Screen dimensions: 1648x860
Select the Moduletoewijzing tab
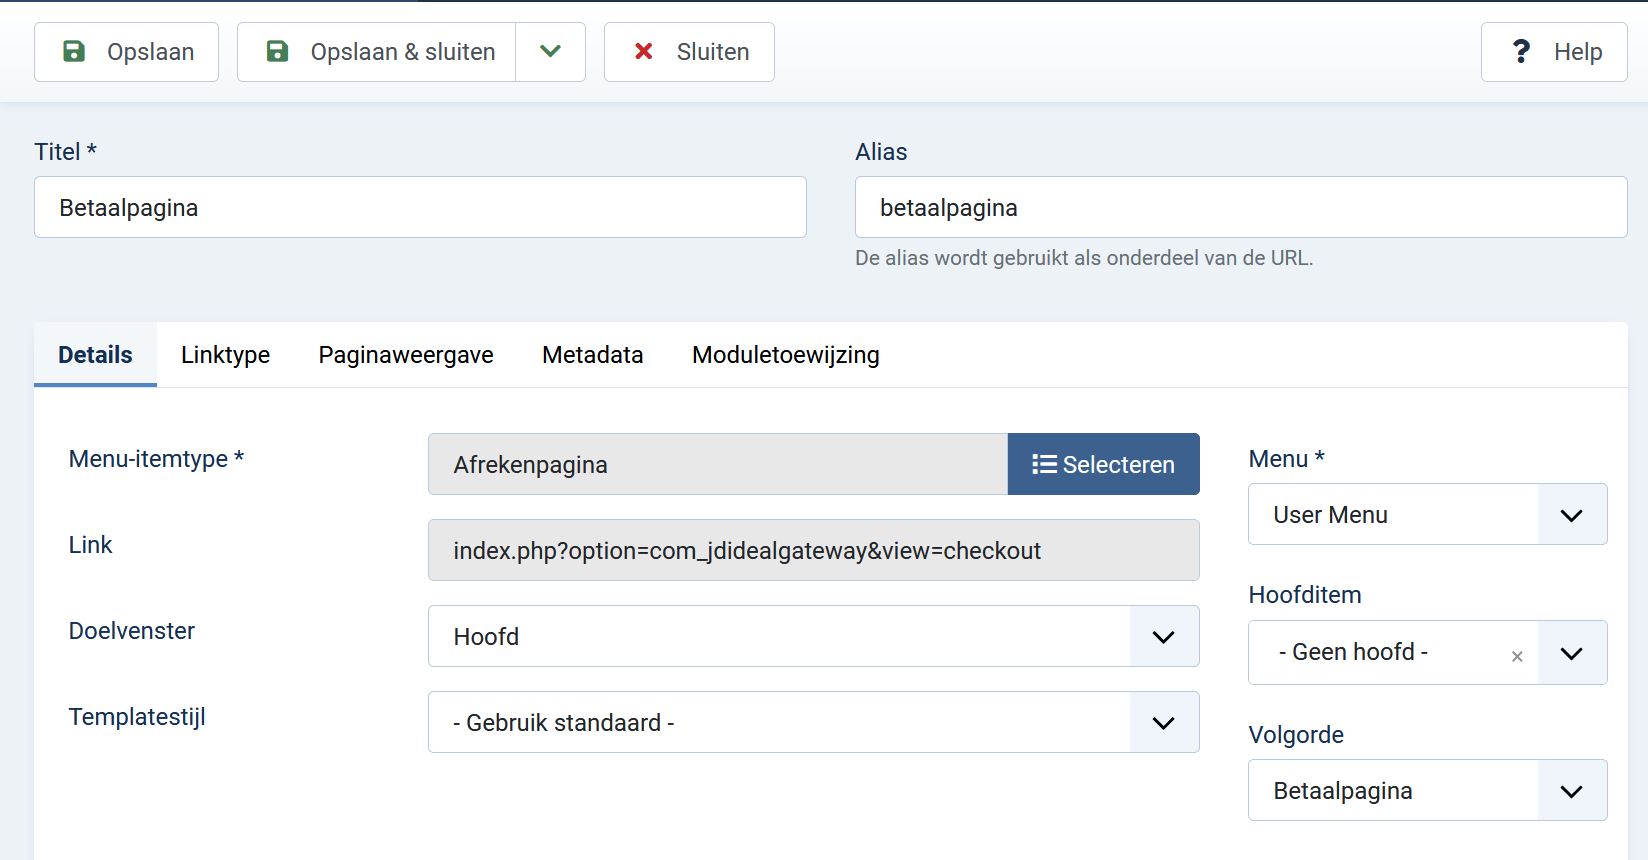click(x=785, y=355)
